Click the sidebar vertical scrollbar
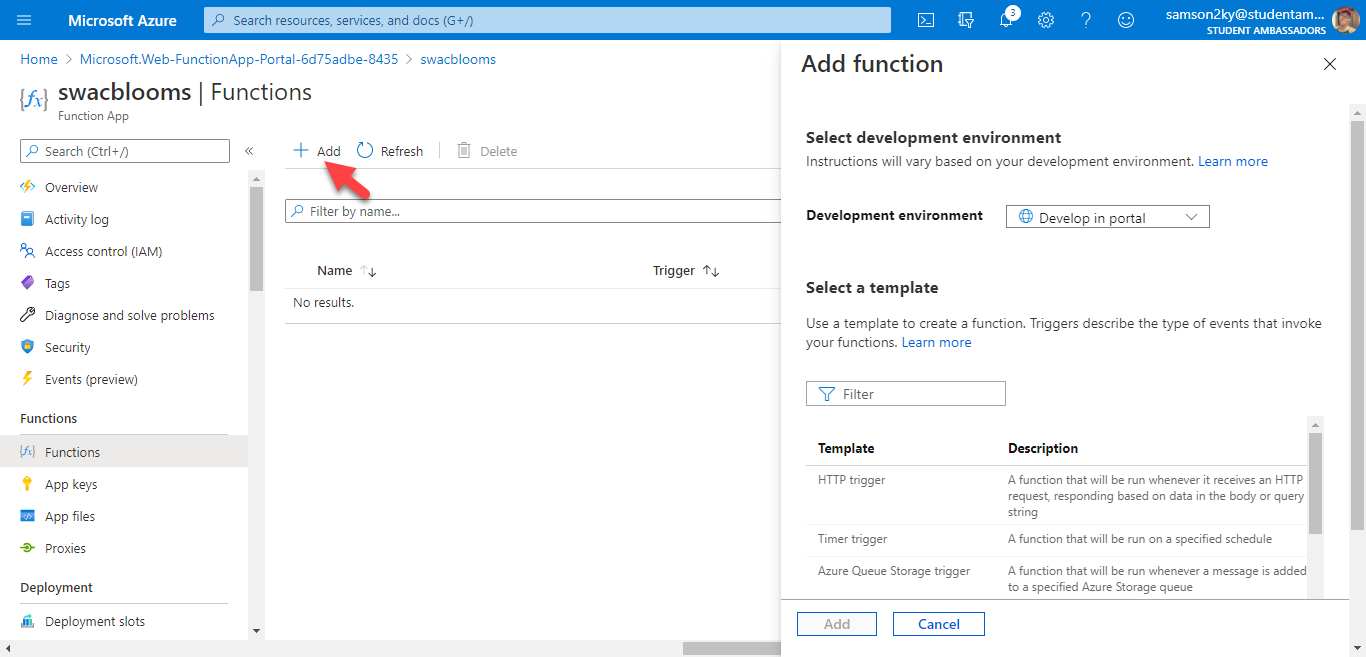Viewport: 1366px width, 657px height. (x=257, y=238)
